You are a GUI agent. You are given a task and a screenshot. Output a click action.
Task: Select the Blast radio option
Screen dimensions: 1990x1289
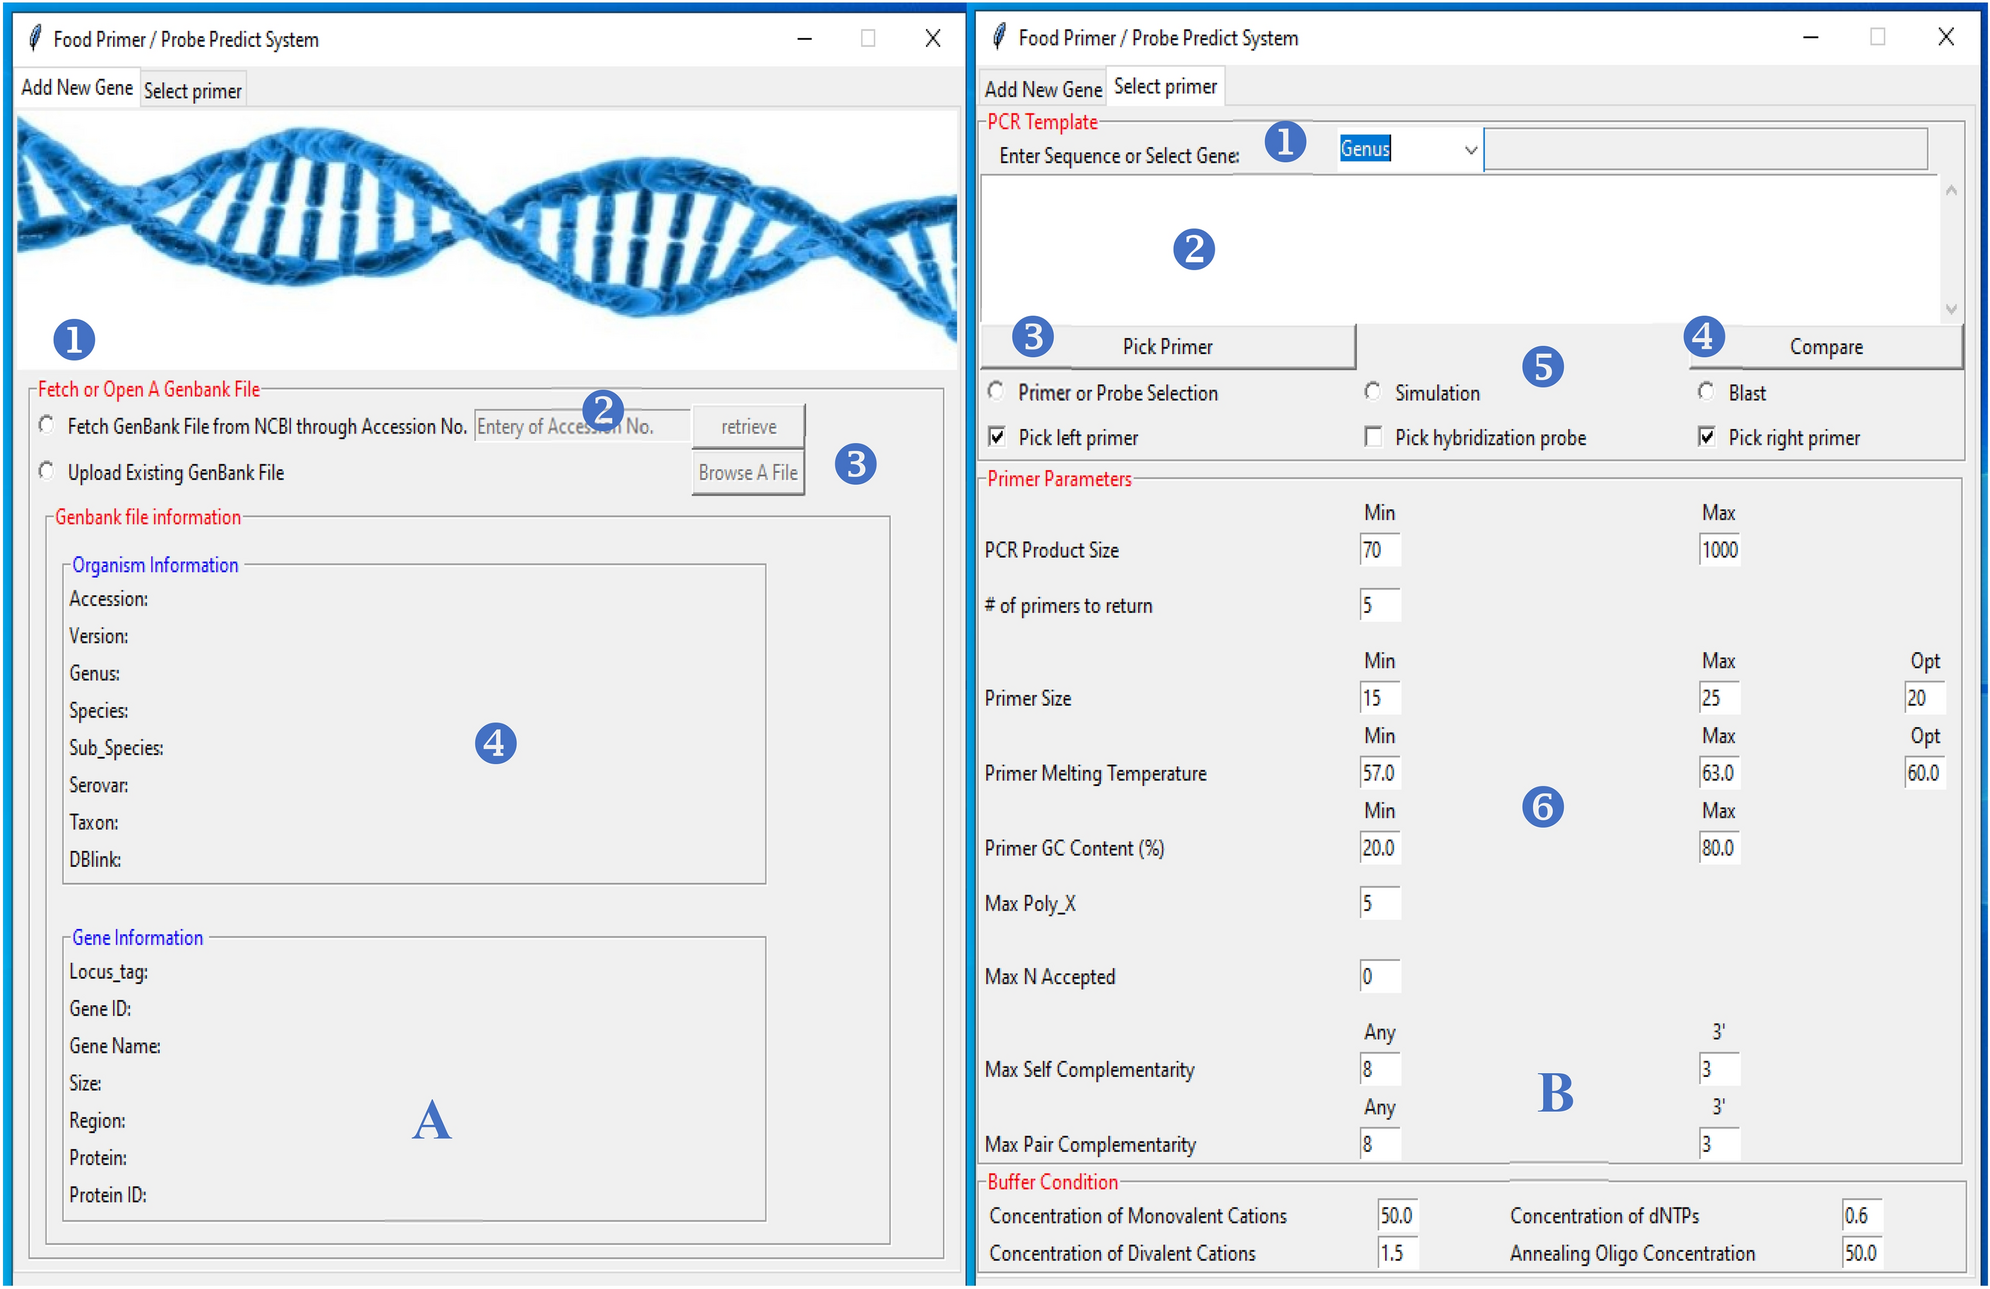point(1707,392)
